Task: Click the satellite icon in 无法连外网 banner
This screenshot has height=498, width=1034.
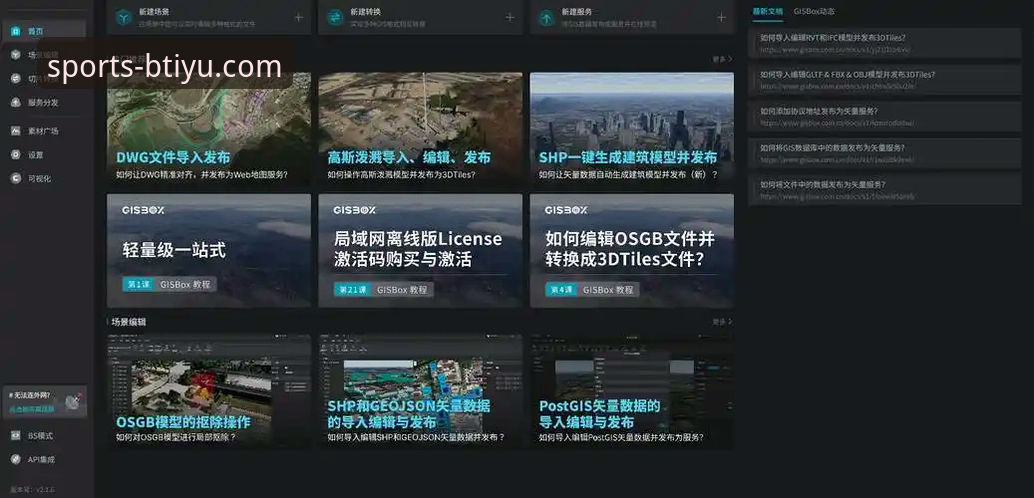Action: (x=73, y=401)
